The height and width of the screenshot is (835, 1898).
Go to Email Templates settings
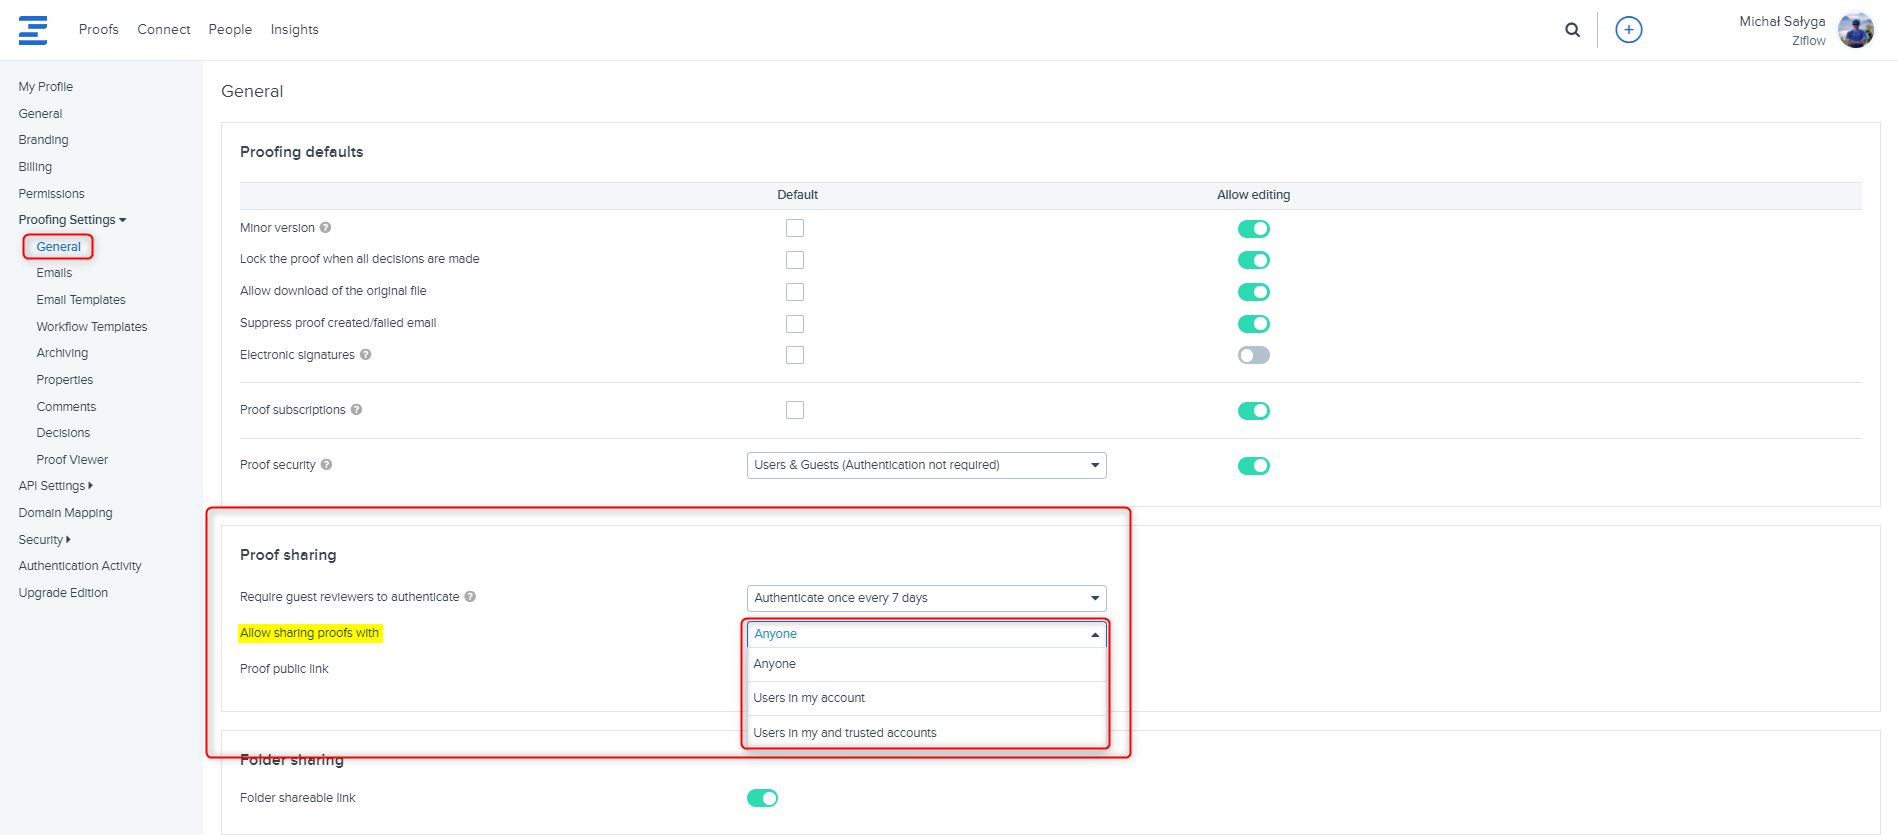(x=81, y=300)
